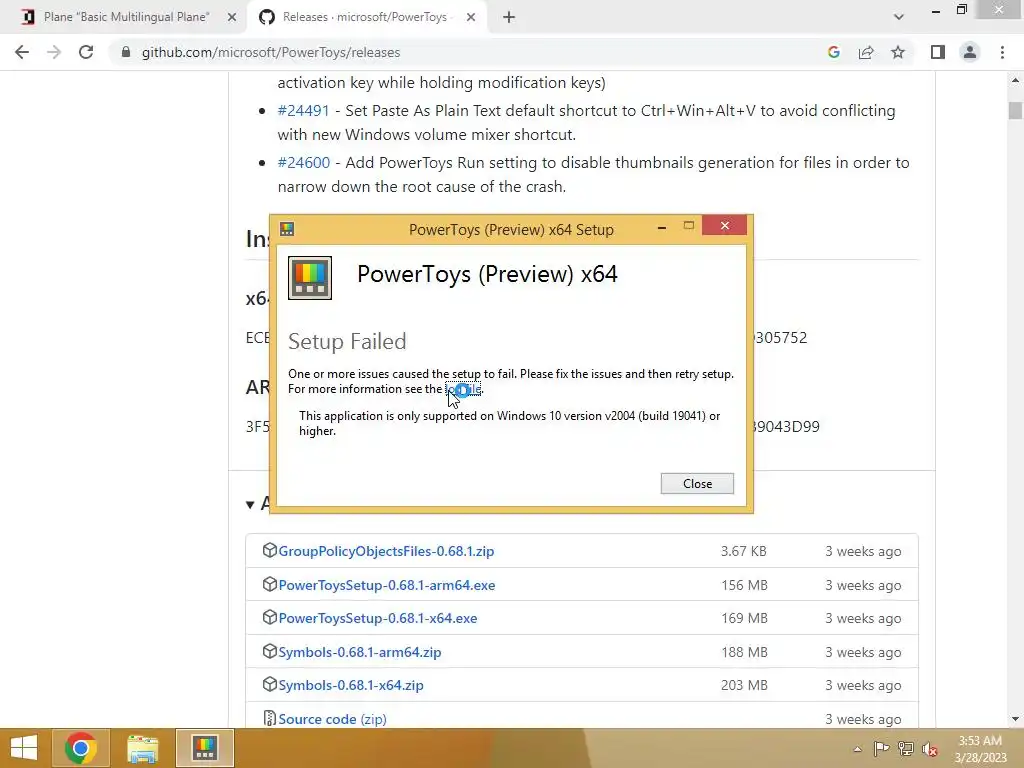Open the Chrome side panel

click(938, 52)
